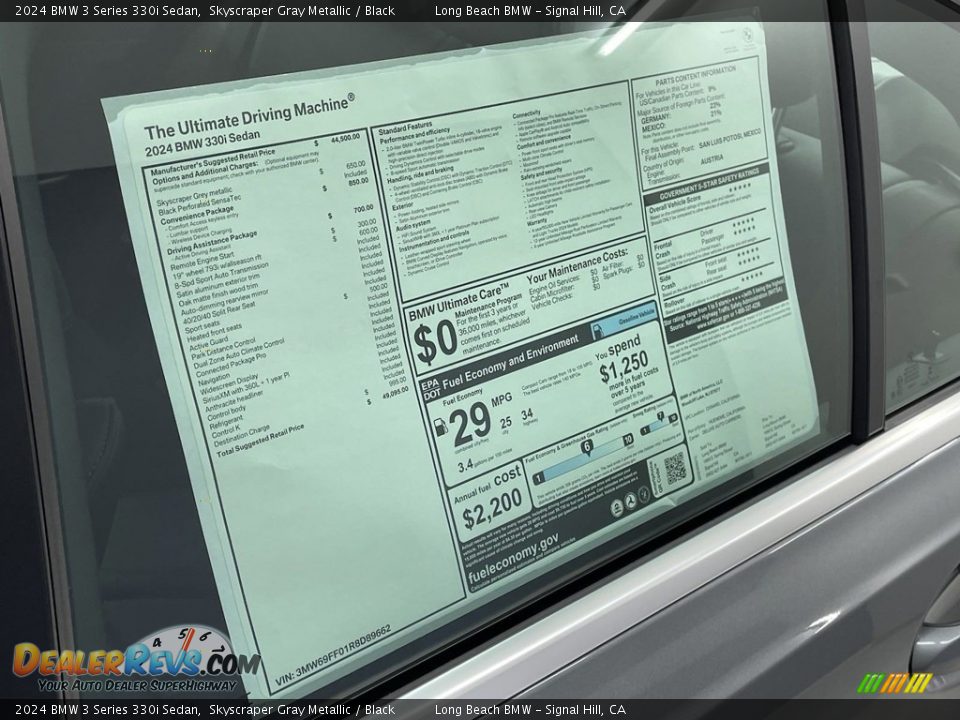The width and height of the screenshot is (960, 720).
Task: Click 'Connected Package Pro' option
Action: point(231,366)
